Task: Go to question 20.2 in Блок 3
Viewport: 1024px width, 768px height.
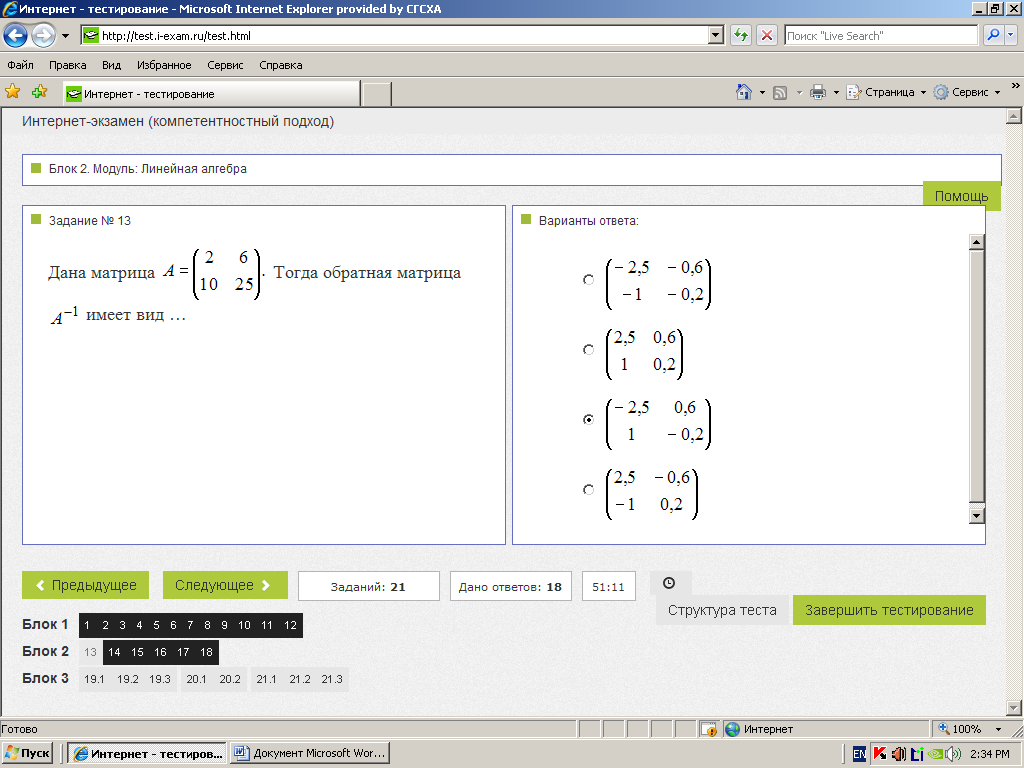Action: (x=230, y=679)
